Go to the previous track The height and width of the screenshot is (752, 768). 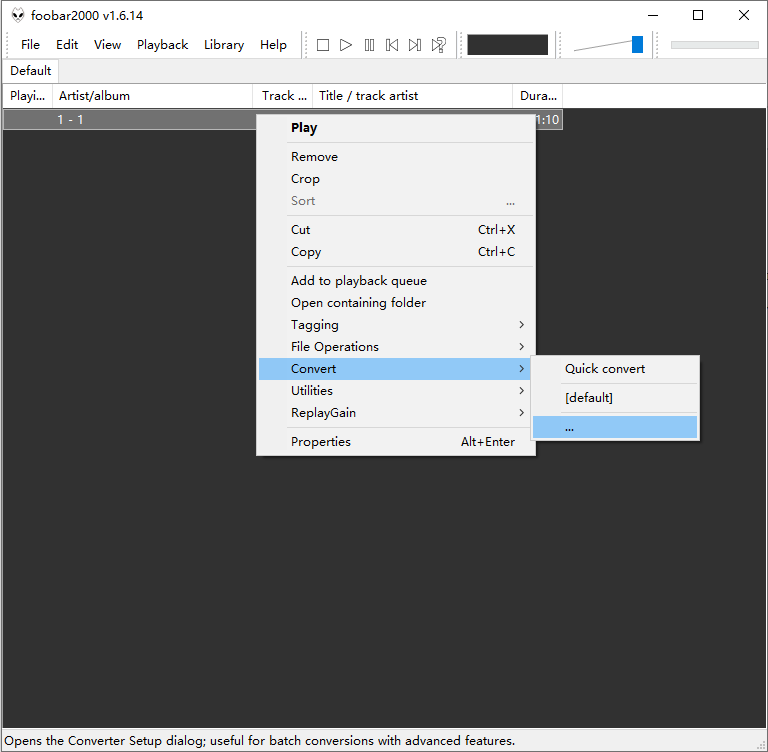click(x=392, y=45)
